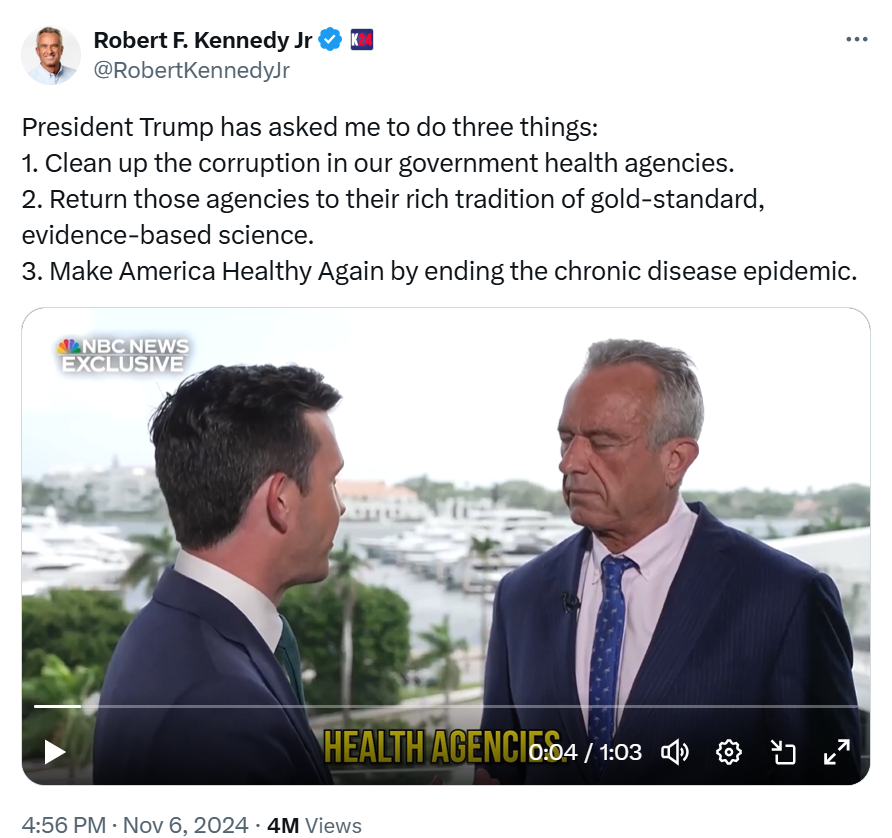This screenshot has width=892, height=838.
Task: Toggle fullscreen video mode
Action: (x=837, y=752)
